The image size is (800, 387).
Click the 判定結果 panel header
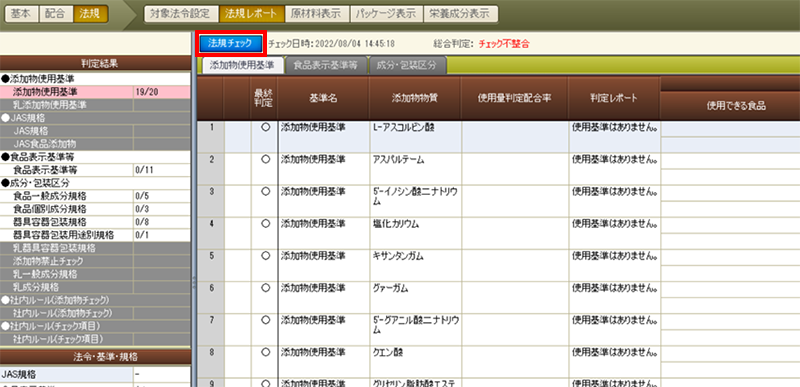95,64
